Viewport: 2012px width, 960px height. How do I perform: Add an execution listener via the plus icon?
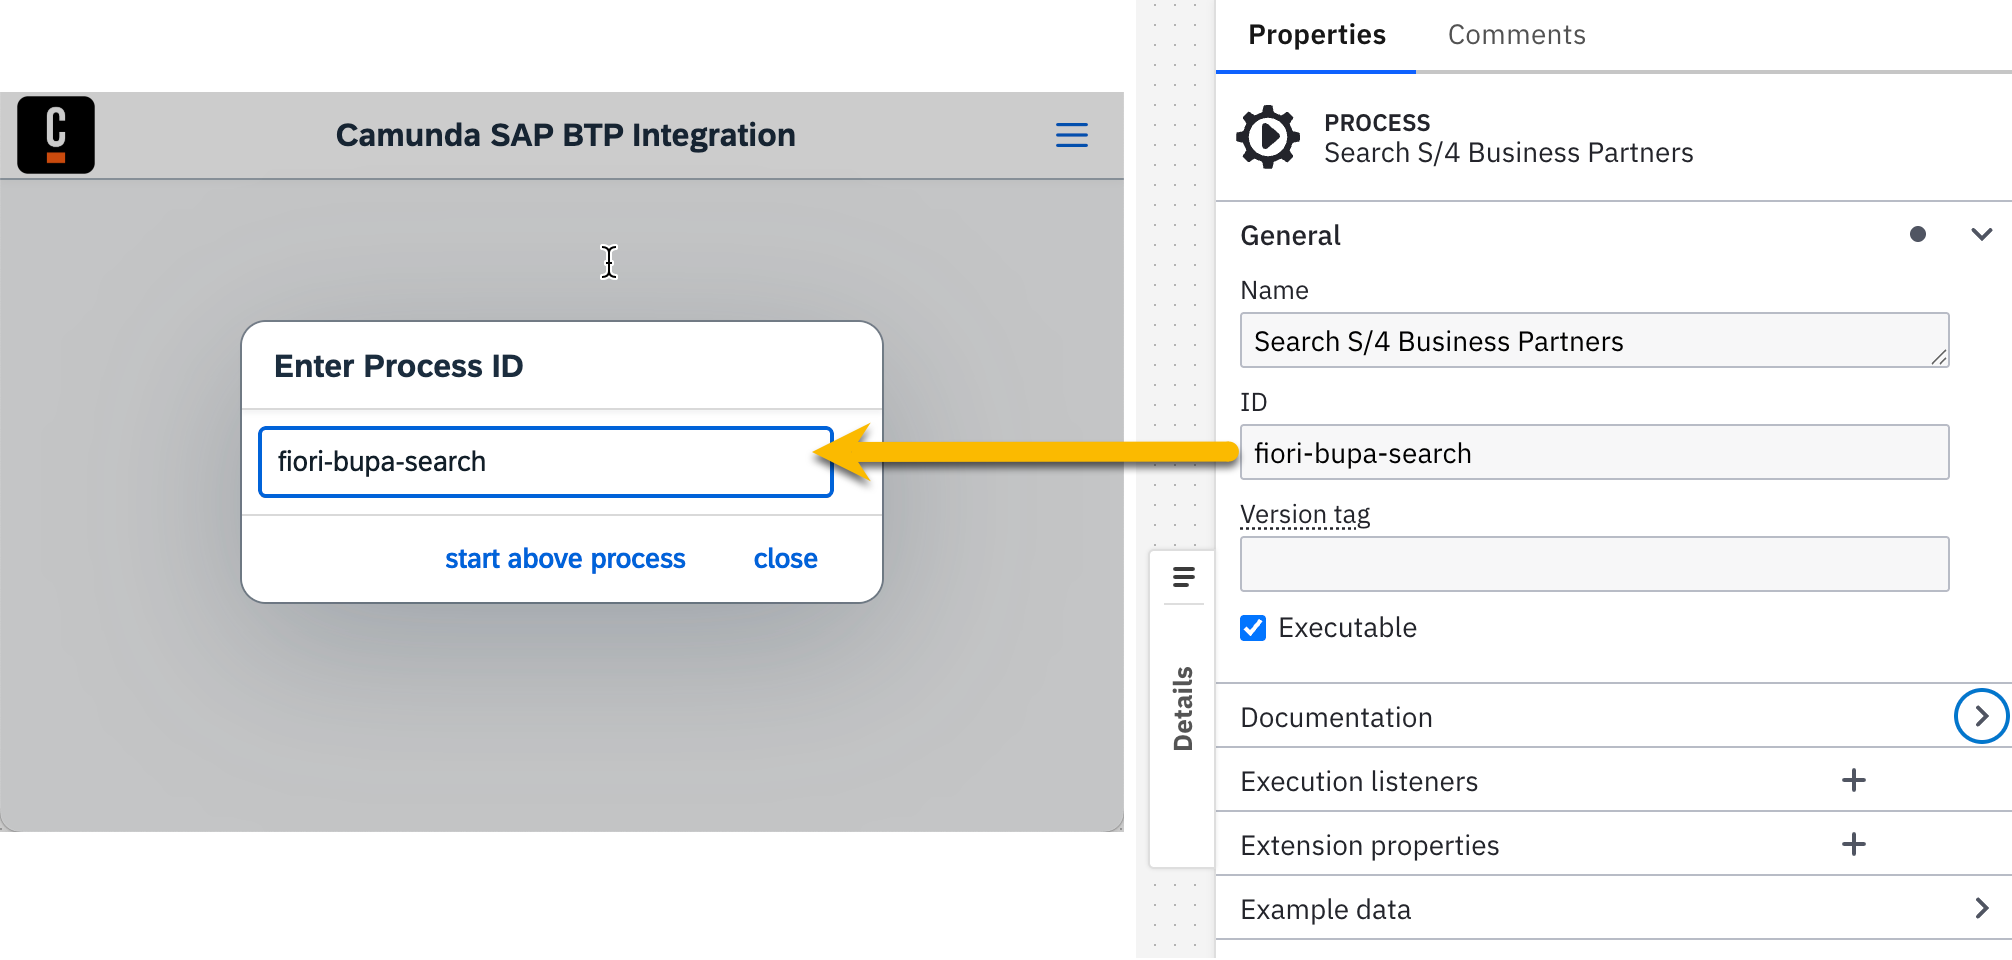pos(1854,780)
